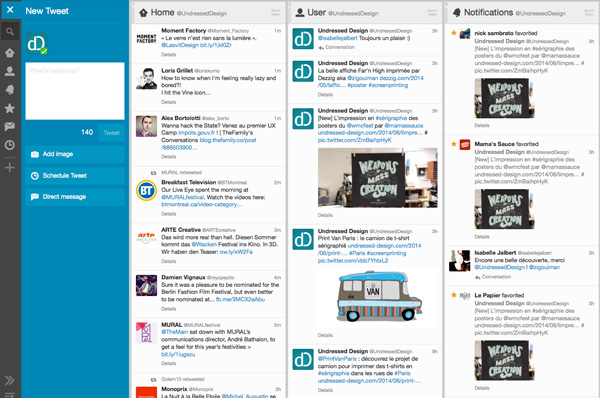Screen dimensions: 600x398
Task: Open the search icon in sidebar
Action: tap(10, 32)
